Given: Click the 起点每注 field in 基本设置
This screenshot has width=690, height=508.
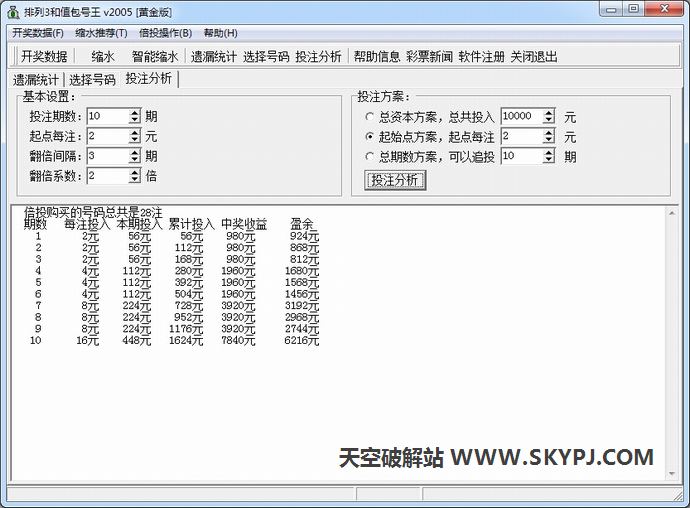Looking at the screenshot, I should [x=107, y=136].
